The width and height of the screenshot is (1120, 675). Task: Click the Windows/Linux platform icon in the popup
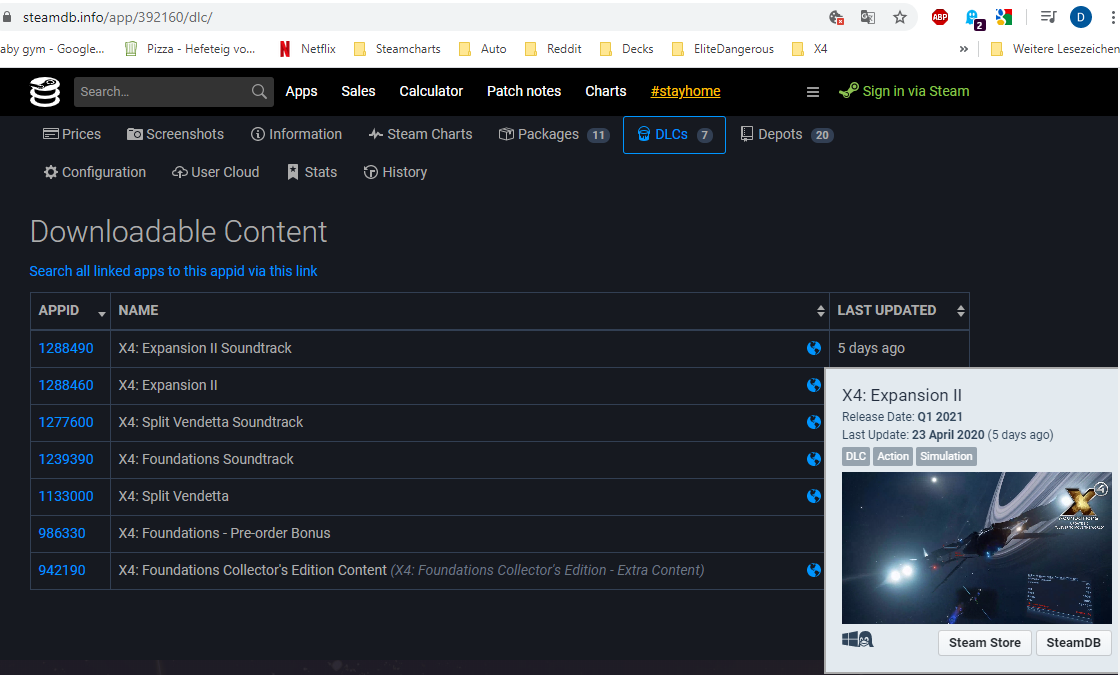tap(857, 639)
